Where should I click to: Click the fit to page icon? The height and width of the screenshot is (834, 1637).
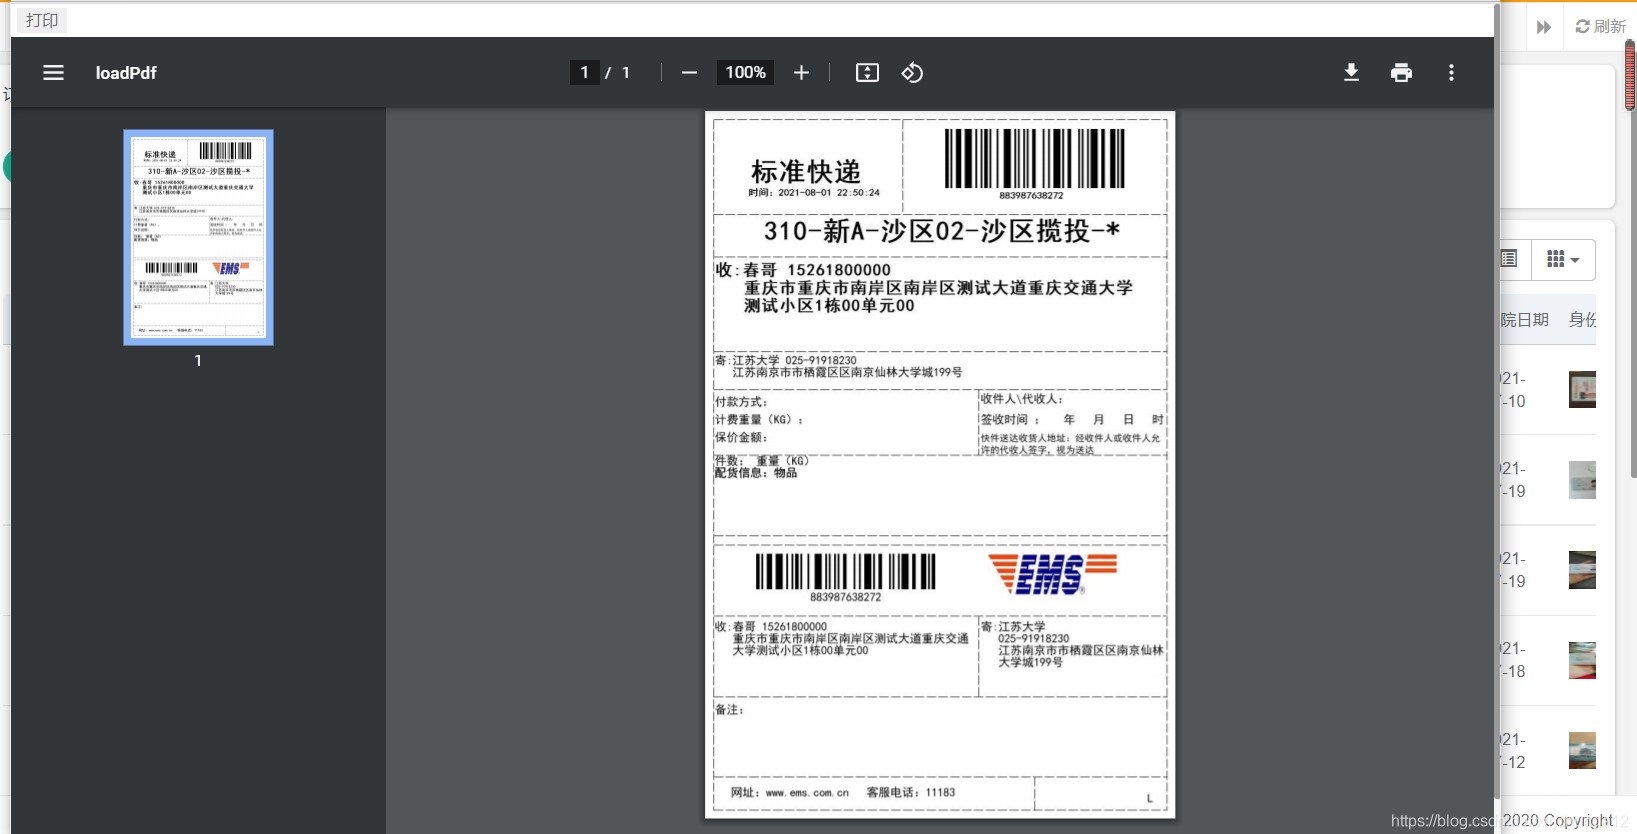pyautogui.click(x=867, y=73)
